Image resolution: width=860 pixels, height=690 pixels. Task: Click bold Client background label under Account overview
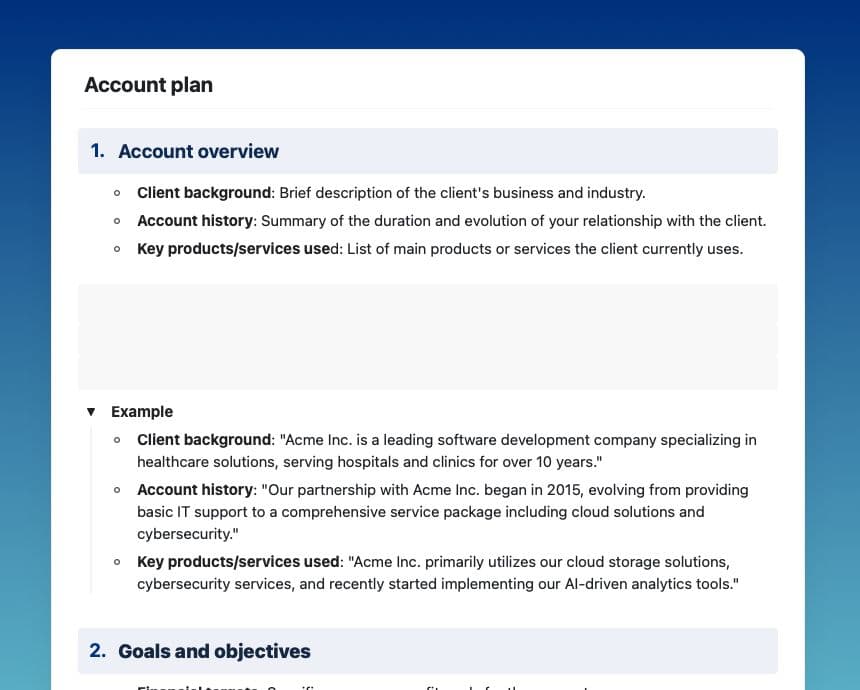pyautogui.click(x=204, y=193)
